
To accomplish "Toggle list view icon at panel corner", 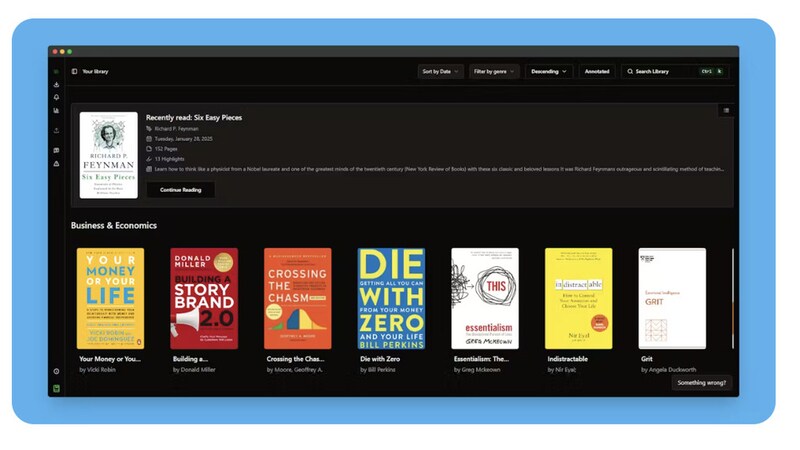I will pos(725,110).
